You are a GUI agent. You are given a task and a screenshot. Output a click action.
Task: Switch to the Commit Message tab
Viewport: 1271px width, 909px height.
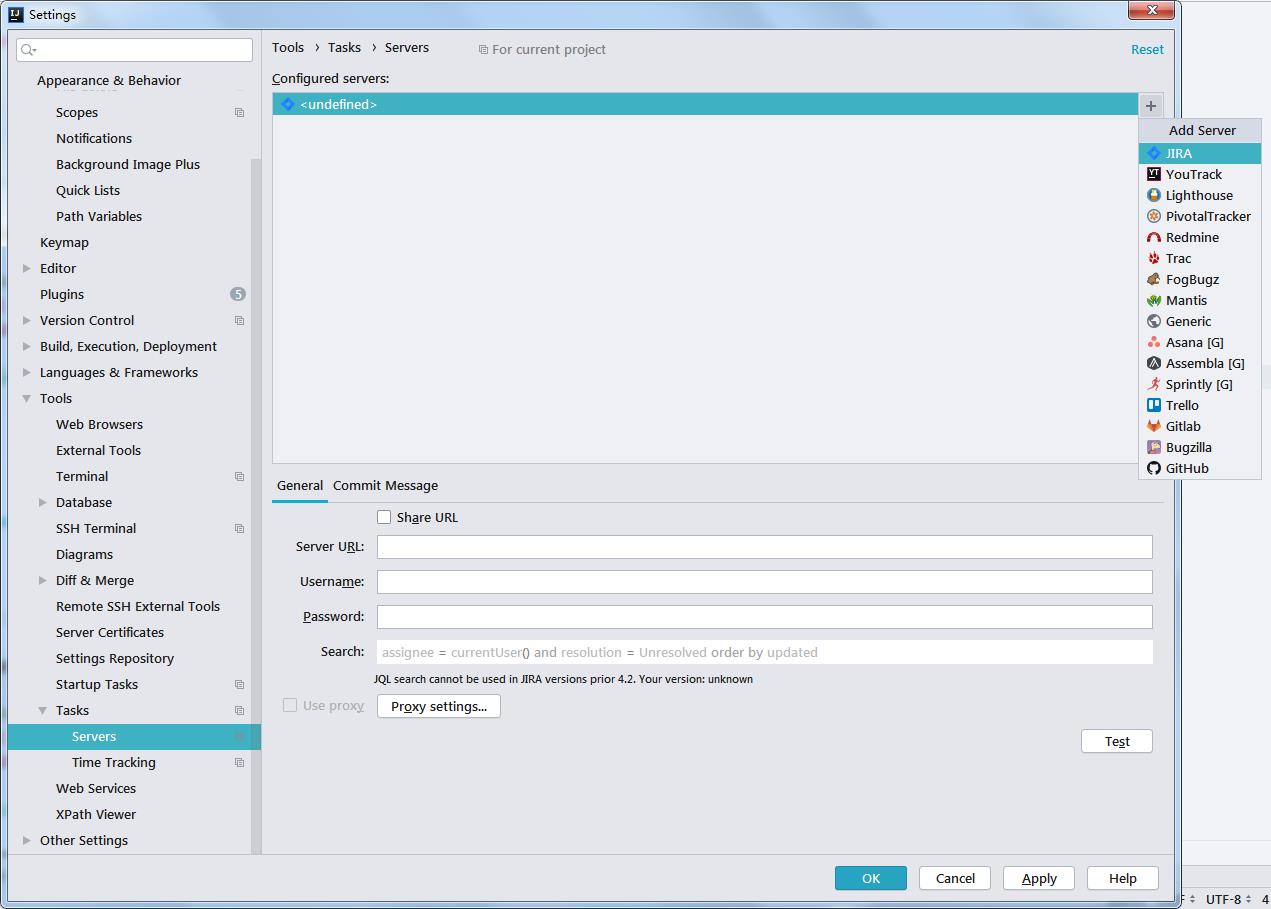click(385, 485)
